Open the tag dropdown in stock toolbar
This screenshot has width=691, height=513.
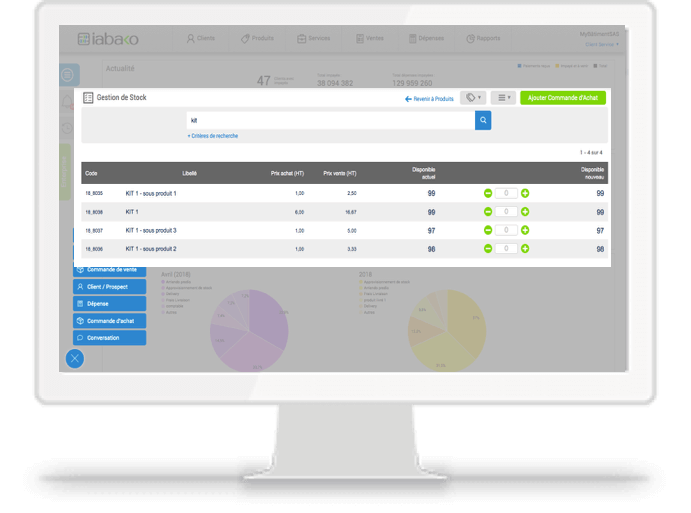point(473,97)
